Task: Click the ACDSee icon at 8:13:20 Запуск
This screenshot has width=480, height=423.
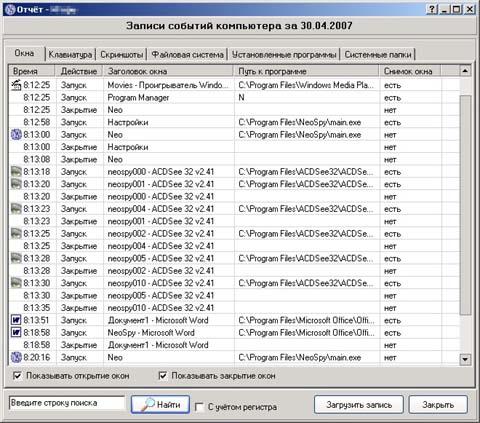Action: (16, 184)
